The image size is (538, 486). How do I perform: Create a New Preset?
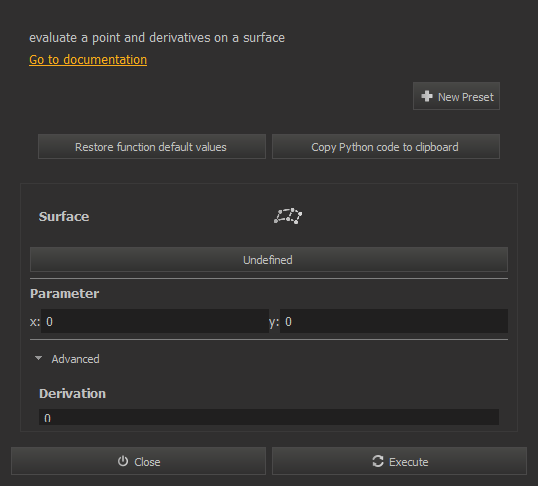pyautogui.click(x=456, y=96)
